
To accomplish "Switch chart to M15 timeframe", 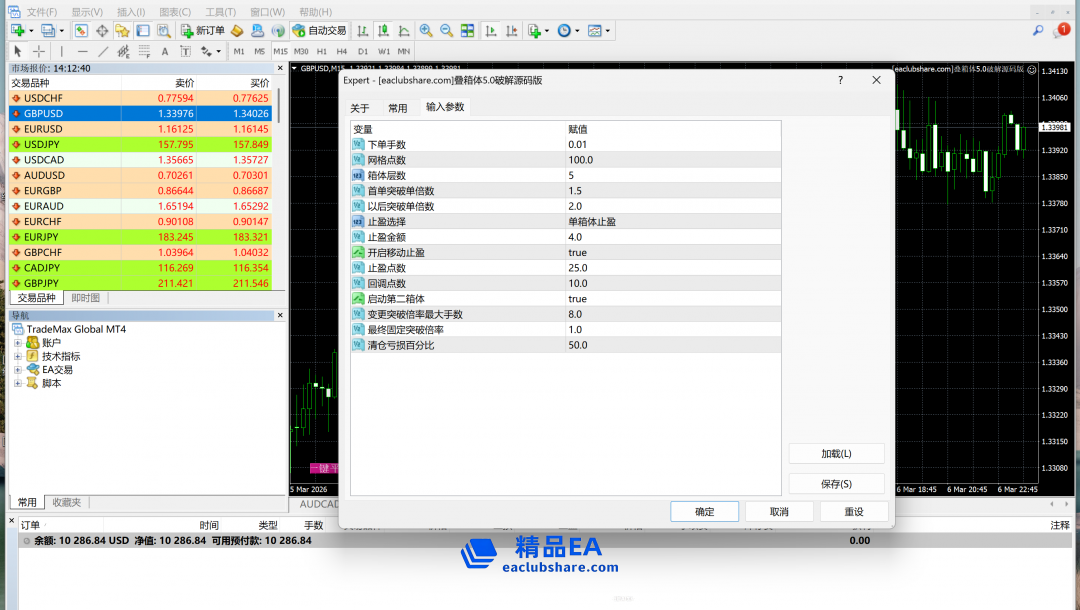I will pyautogui.click(x=280, y=51).
